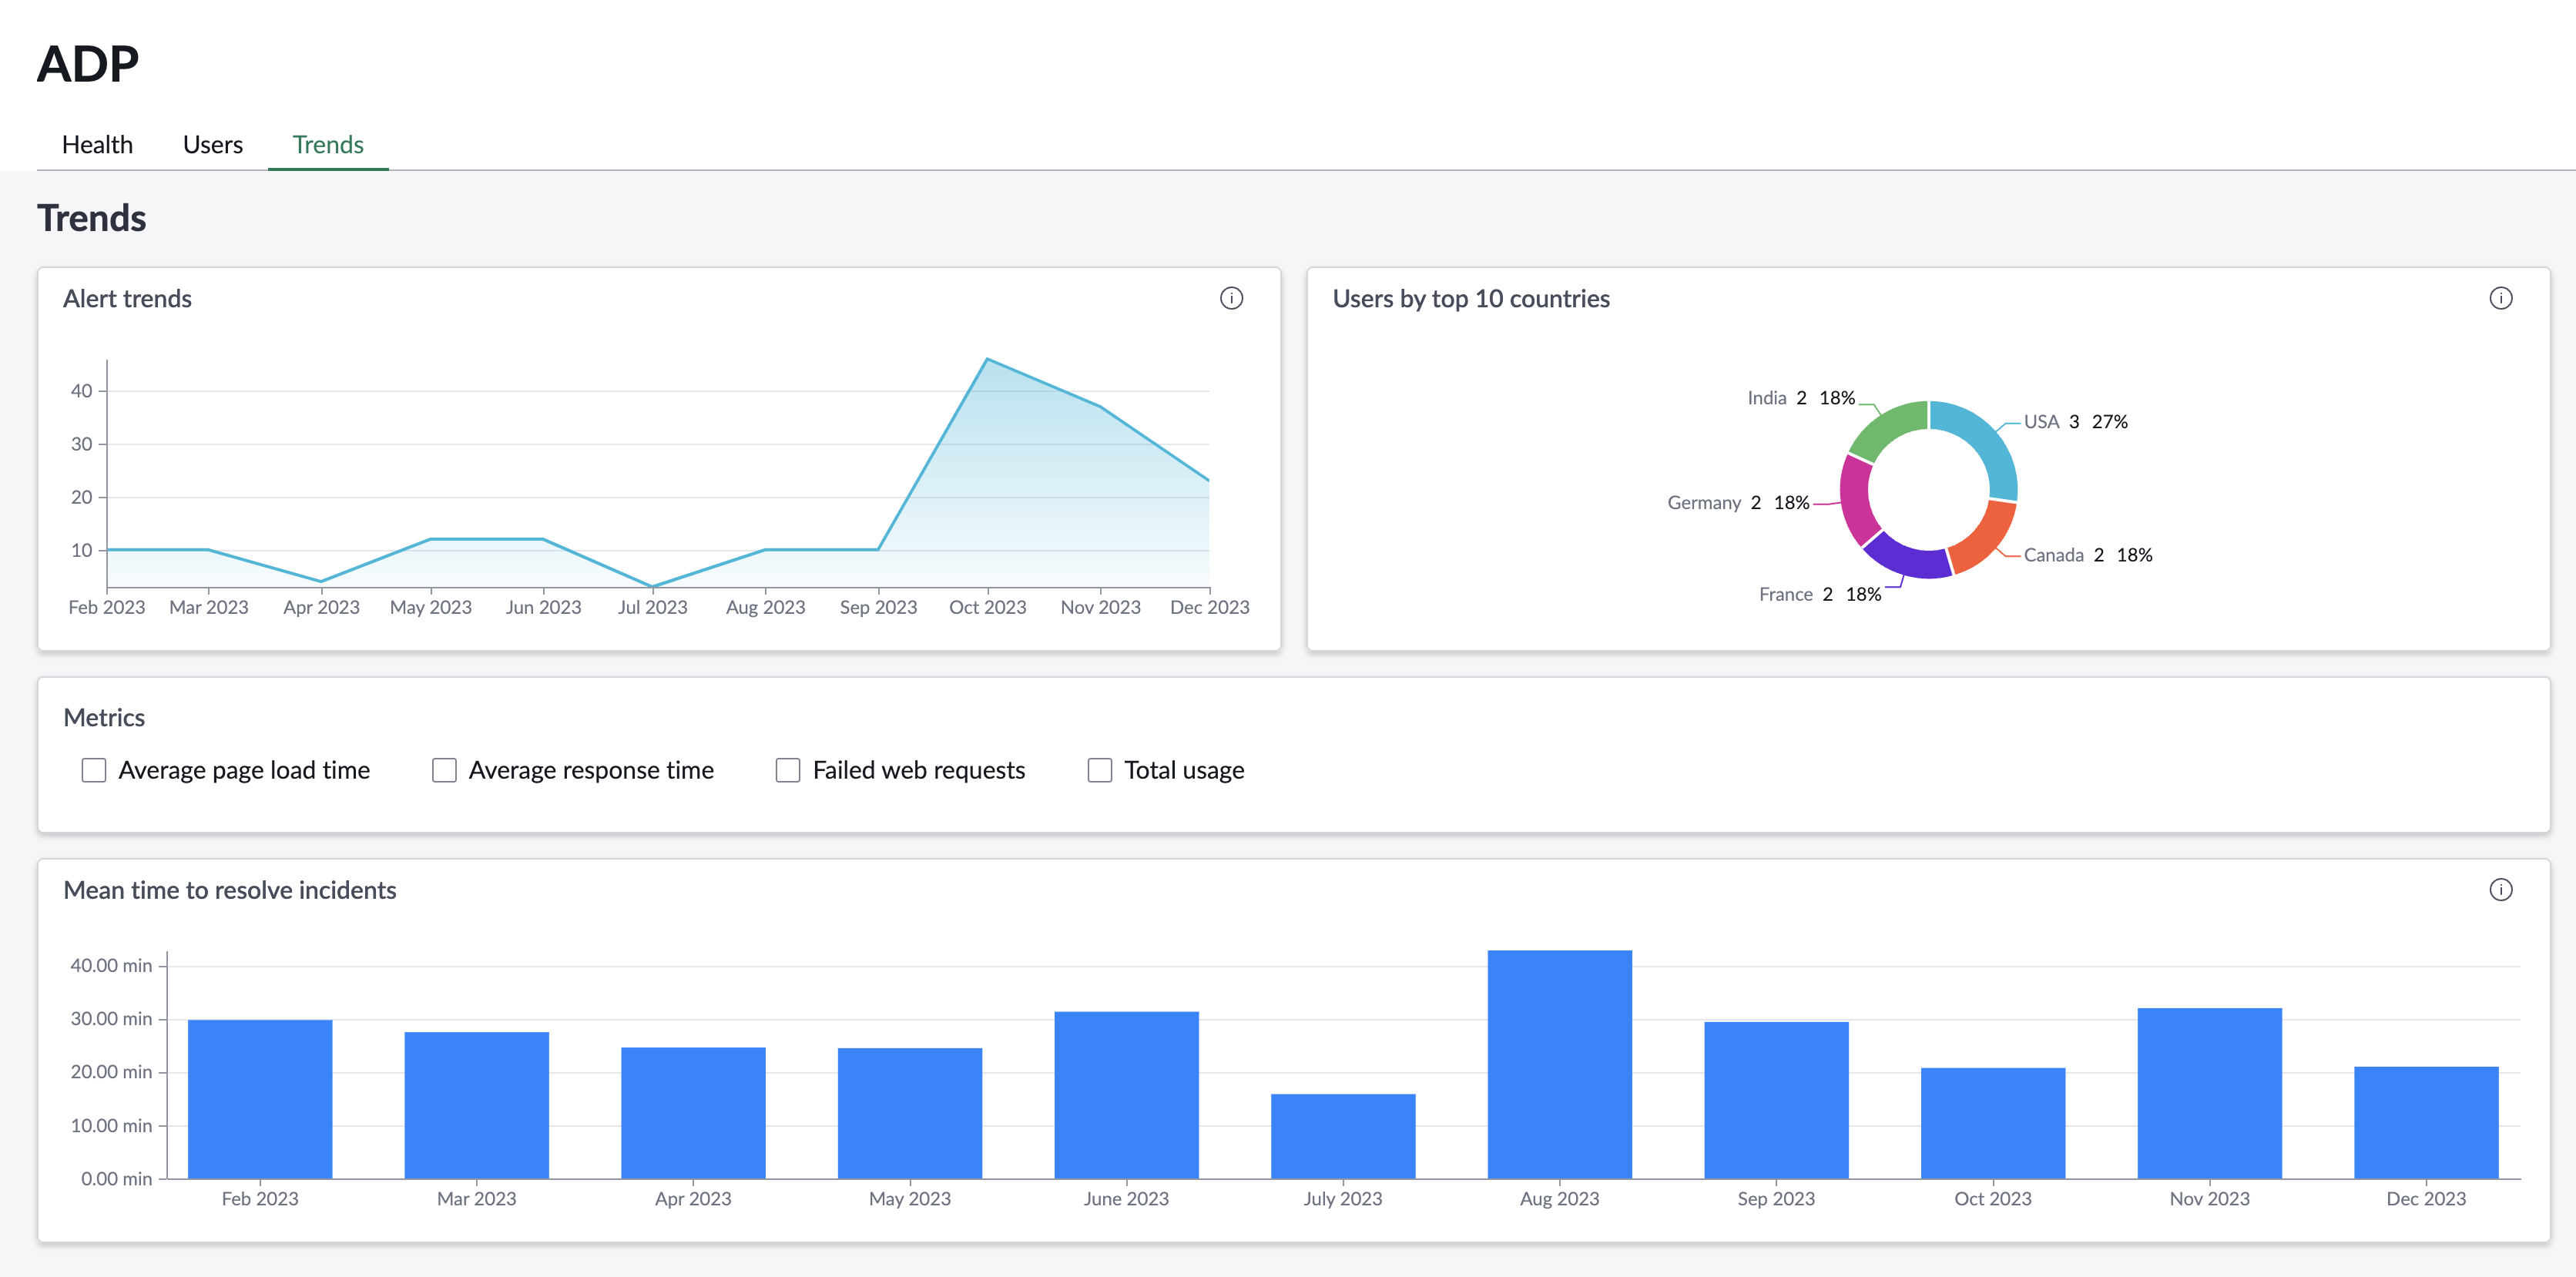Enable the Average page load time checkbox

(94, 770)
